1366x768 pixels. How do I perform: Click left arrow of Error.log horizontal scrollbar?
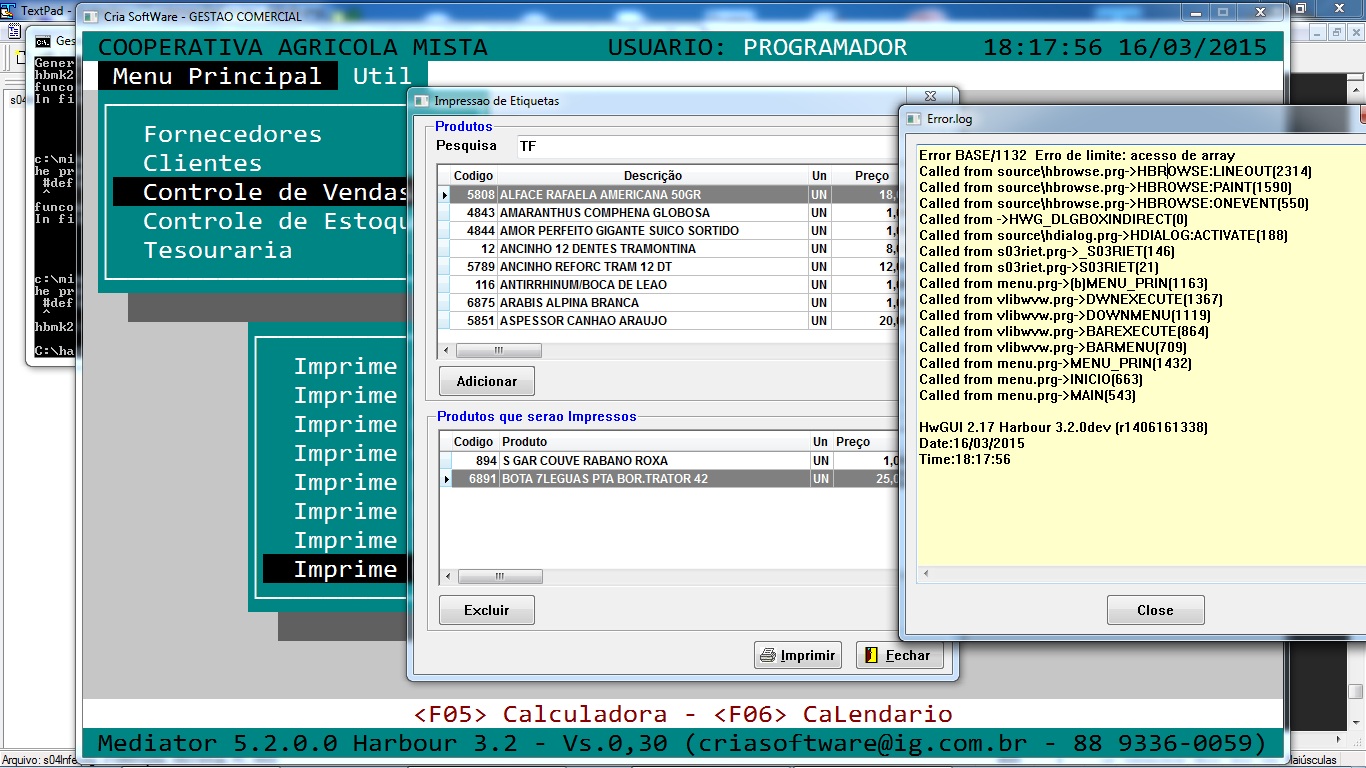point(925,574)
